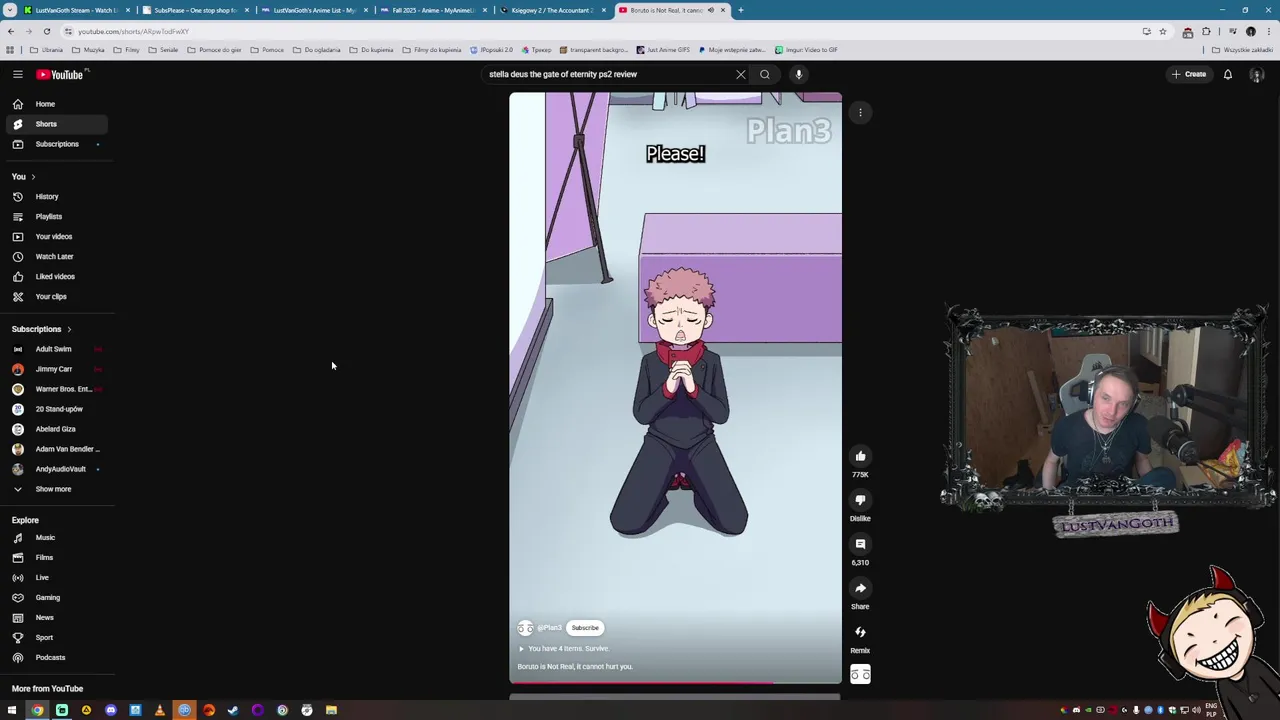The image size is (1280, 720).
Task: Open the Create button
Action: click(x=1190, y=74)
